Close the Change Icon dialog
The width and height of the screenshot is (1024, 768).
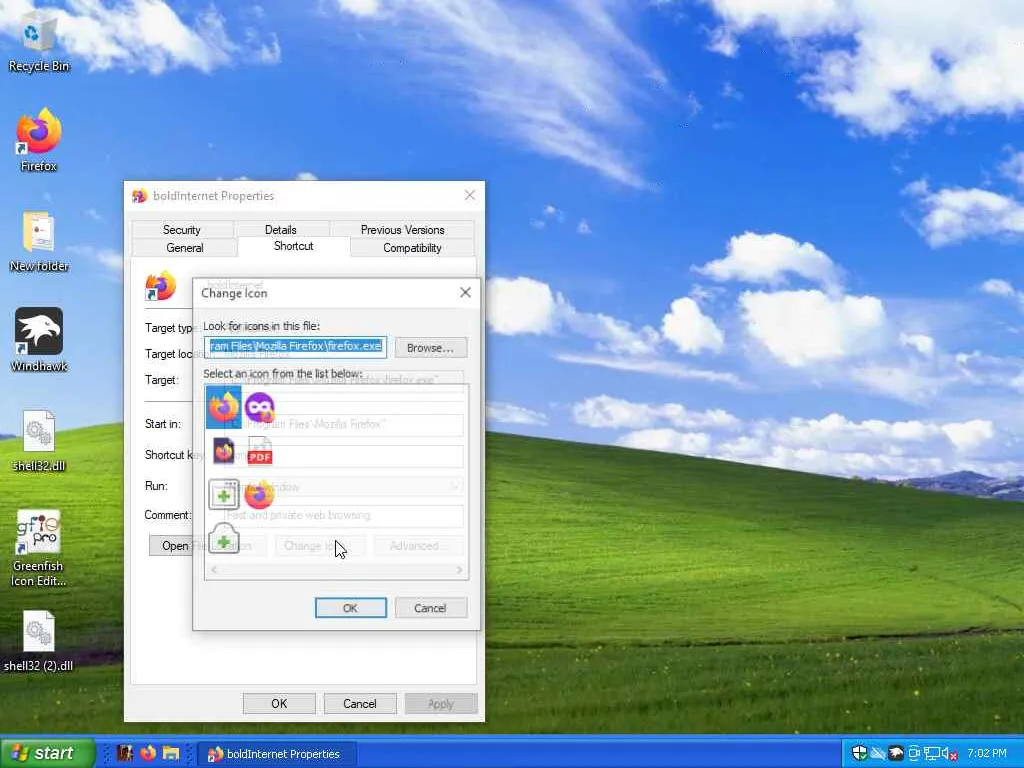click(x=465, y=293)
